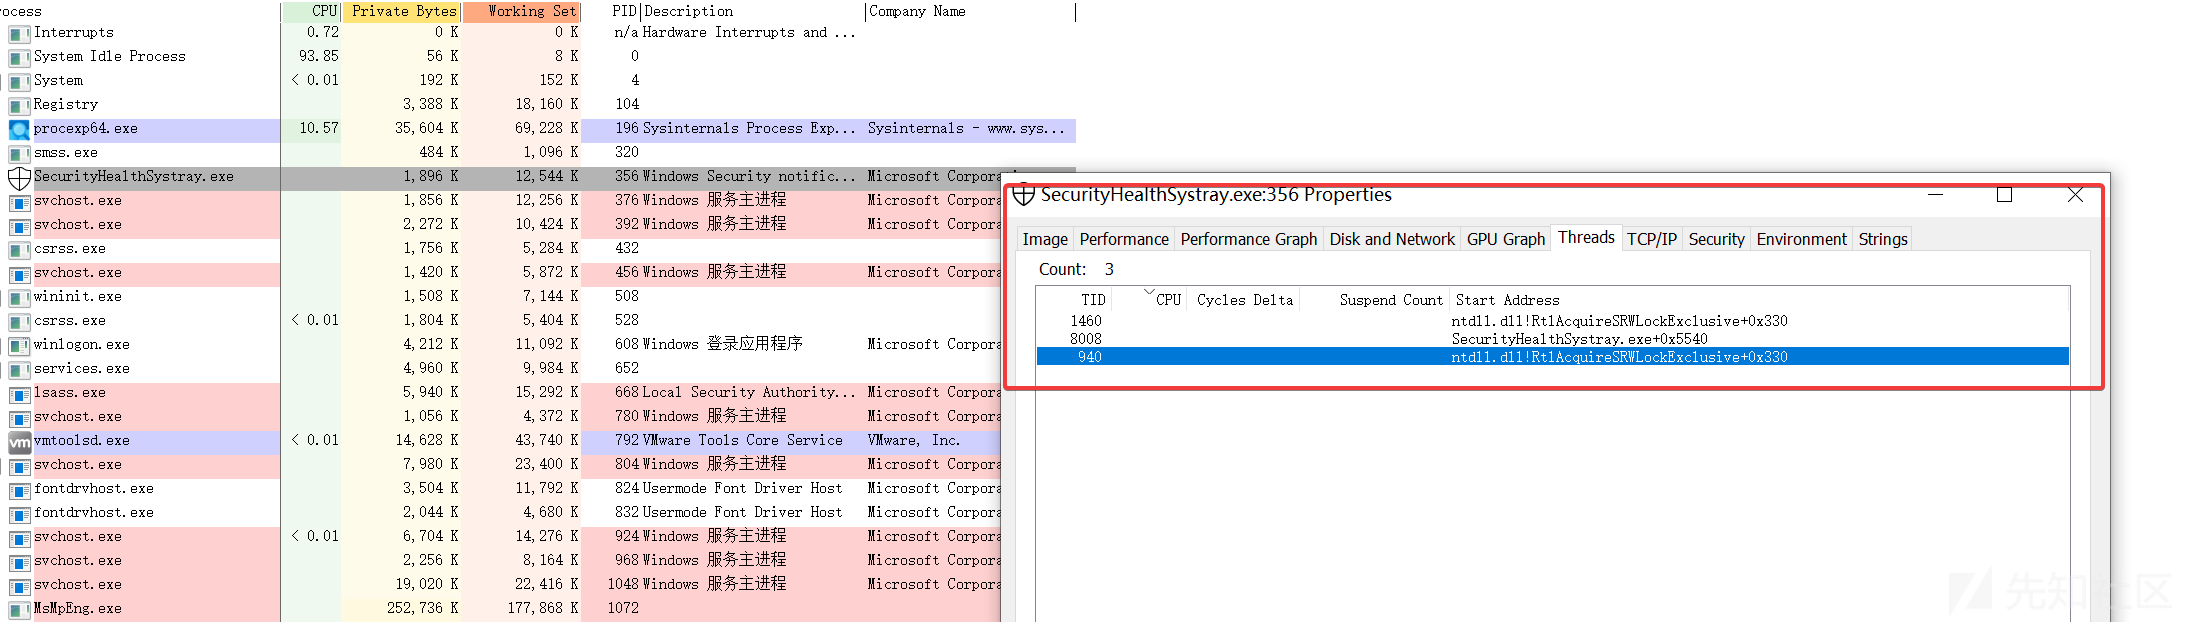The image size is (2192, 622).
Task: Click the SecurityHealthSystray.exe shield icon in process list
Action: (19, 178)
